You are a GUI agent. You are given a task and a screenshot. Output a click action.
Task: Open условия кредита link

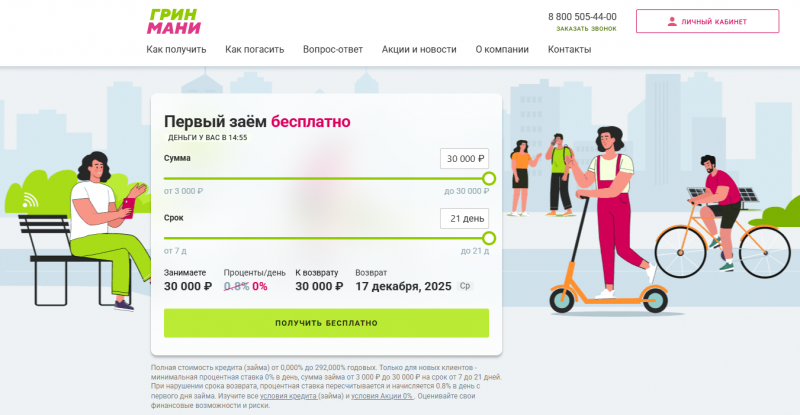click(288, 396)
